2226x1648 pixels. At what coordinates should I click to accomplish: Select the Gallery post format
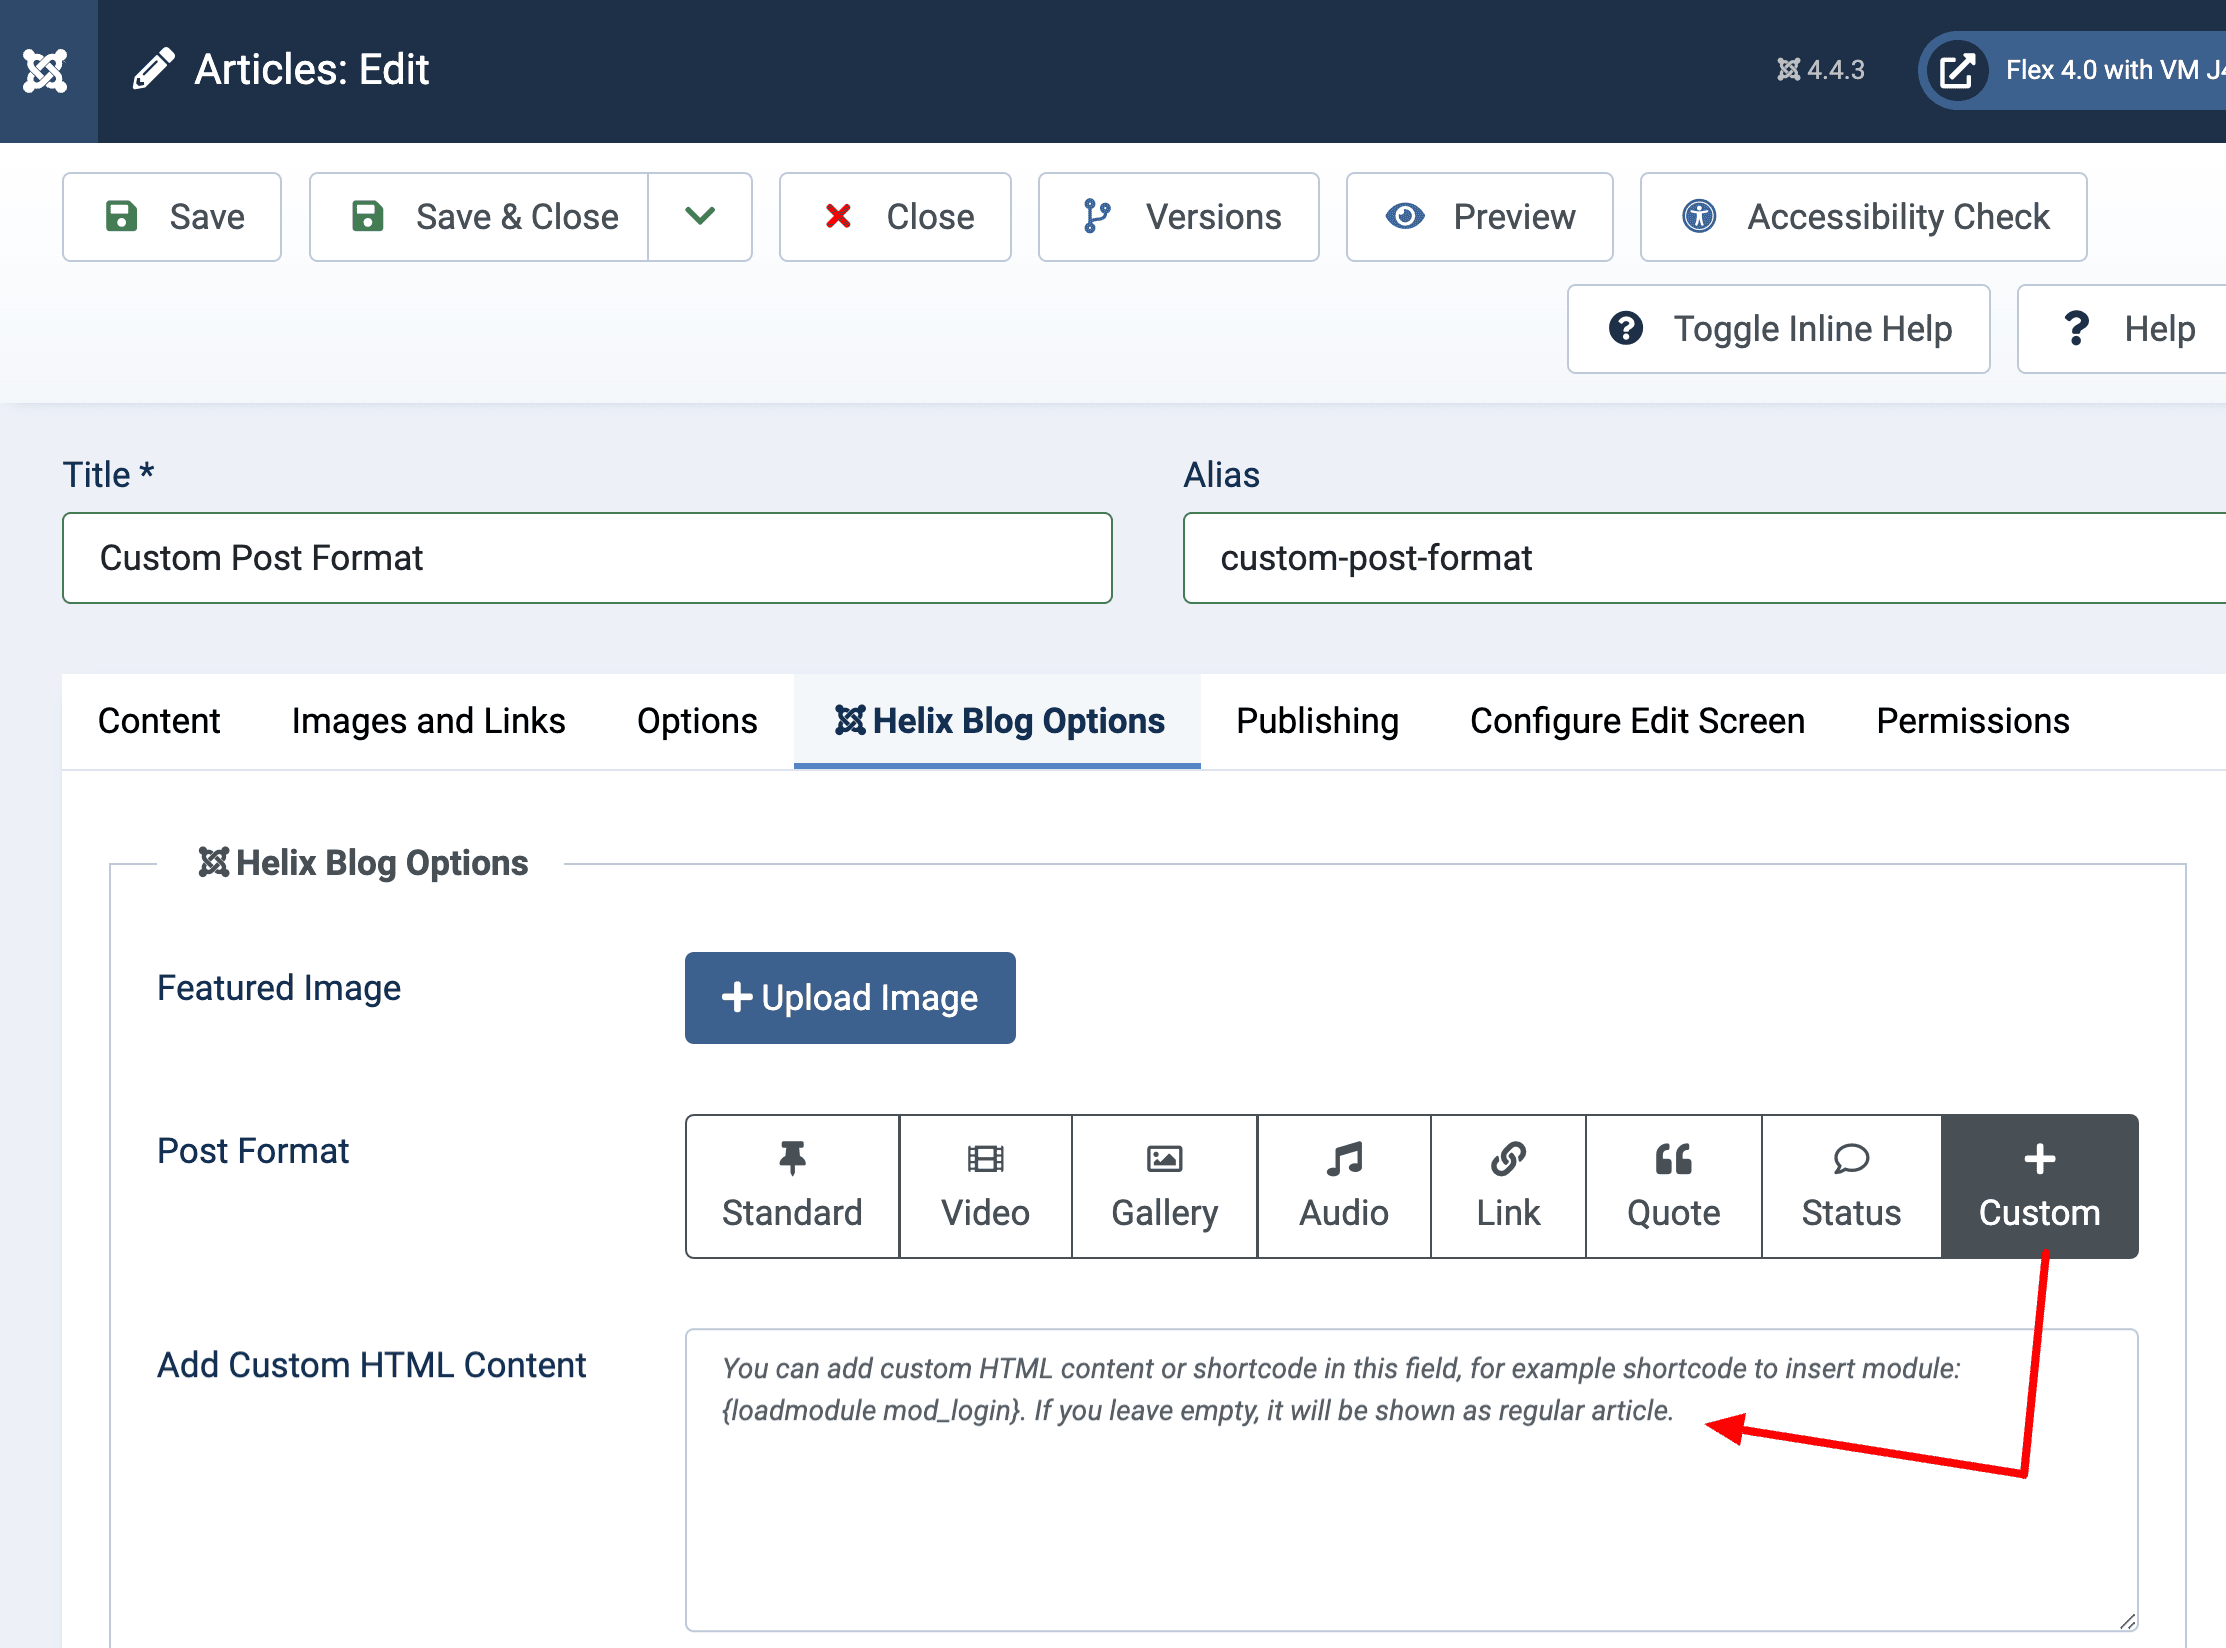(1163, 1185)
